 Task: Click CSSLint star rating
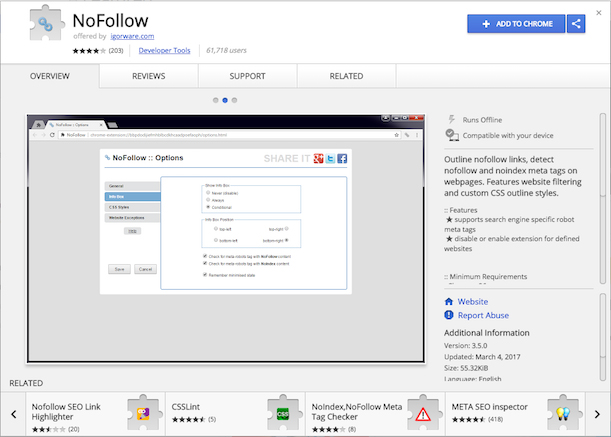pos(189,419)
